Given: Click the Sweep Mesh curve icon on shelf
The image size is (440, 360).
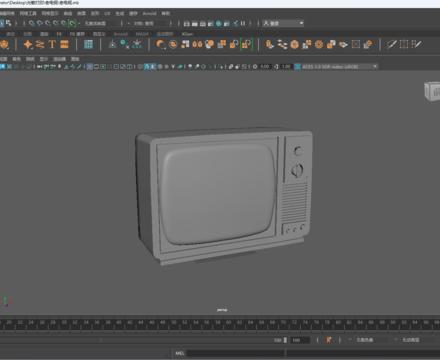Looking at the screenshot, I should click(40, 44).
